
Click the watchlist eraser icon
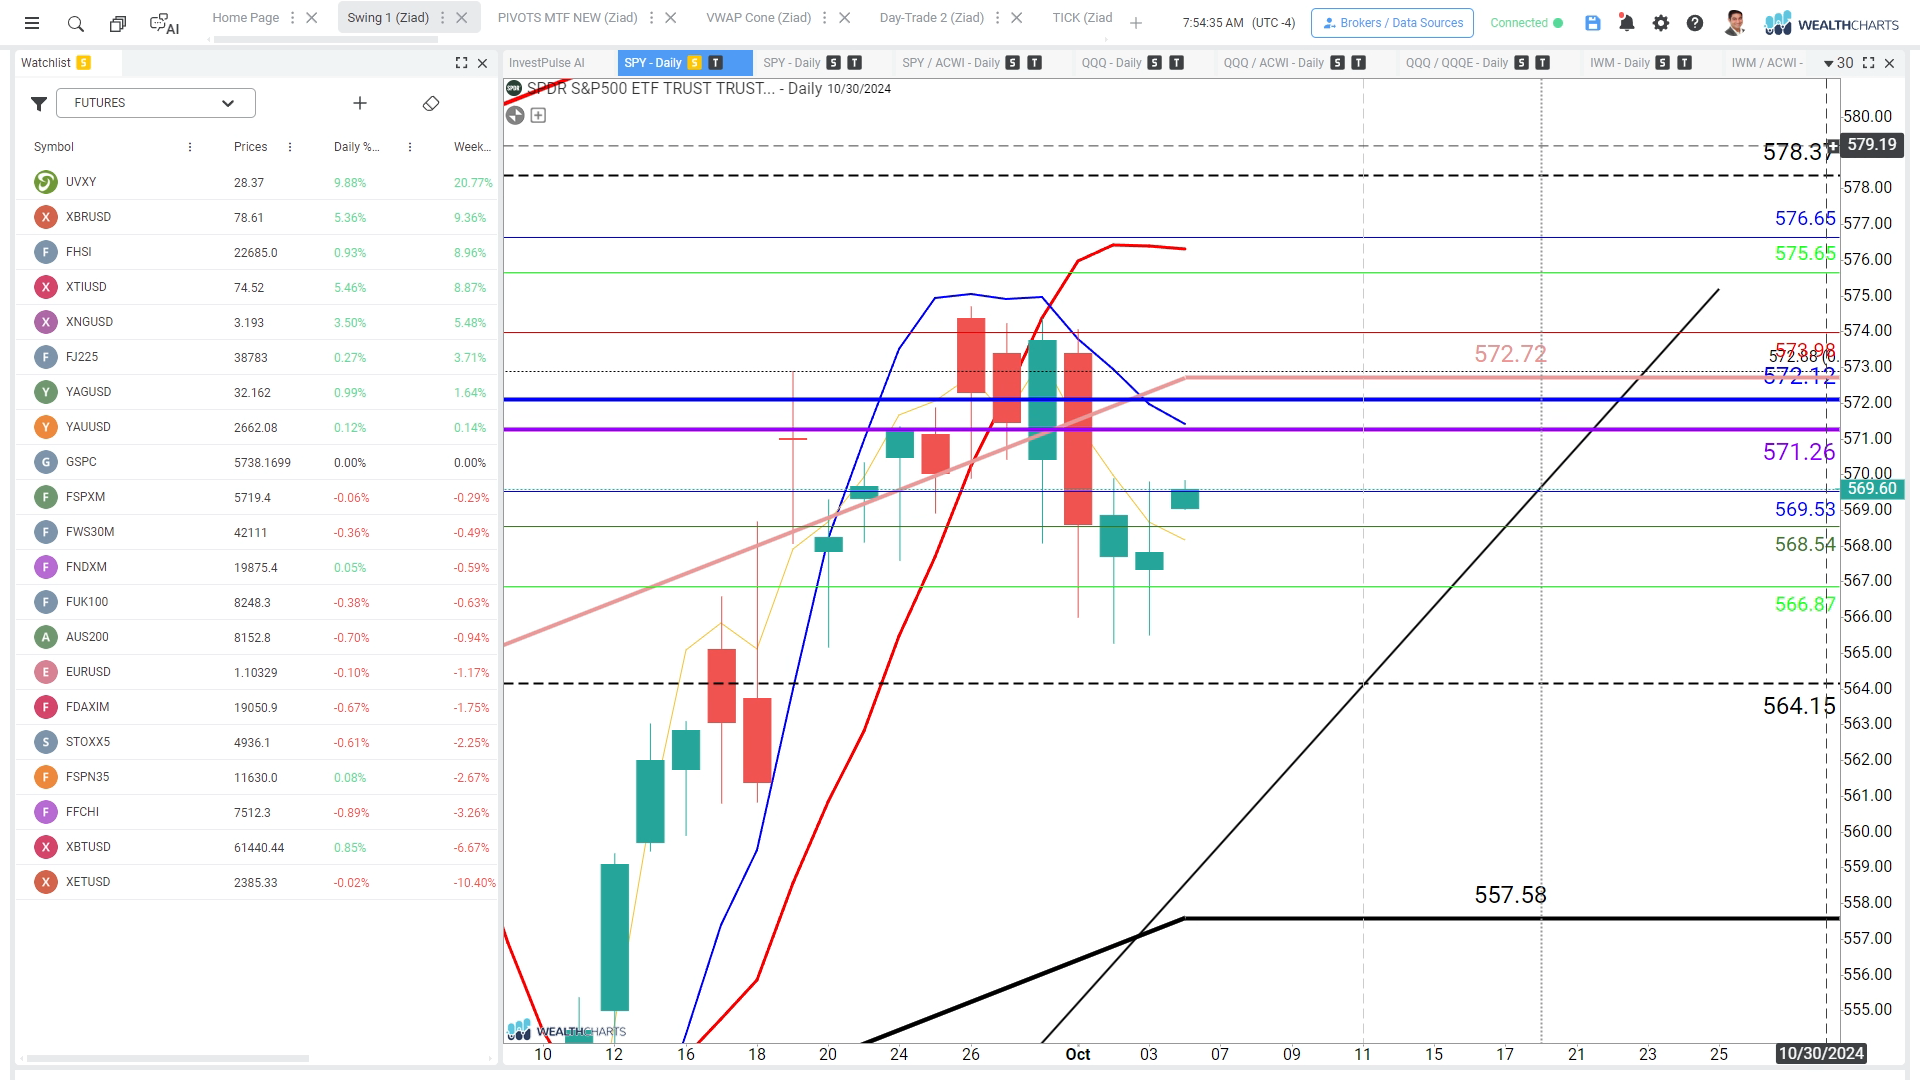coord(431,103)
